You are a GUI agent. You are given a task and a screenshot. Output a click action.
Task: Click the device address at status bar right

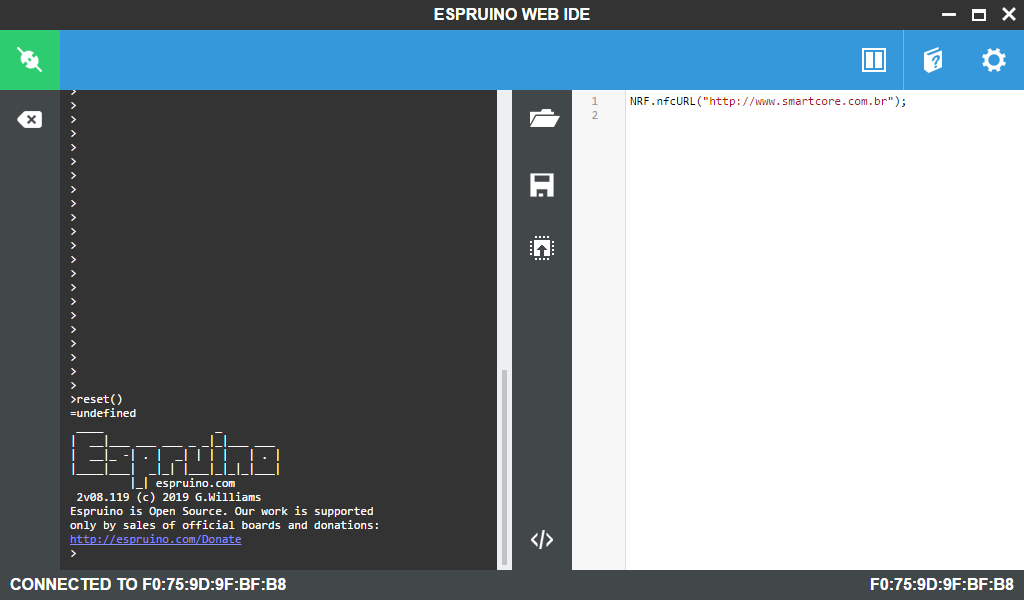coord(942,584)
